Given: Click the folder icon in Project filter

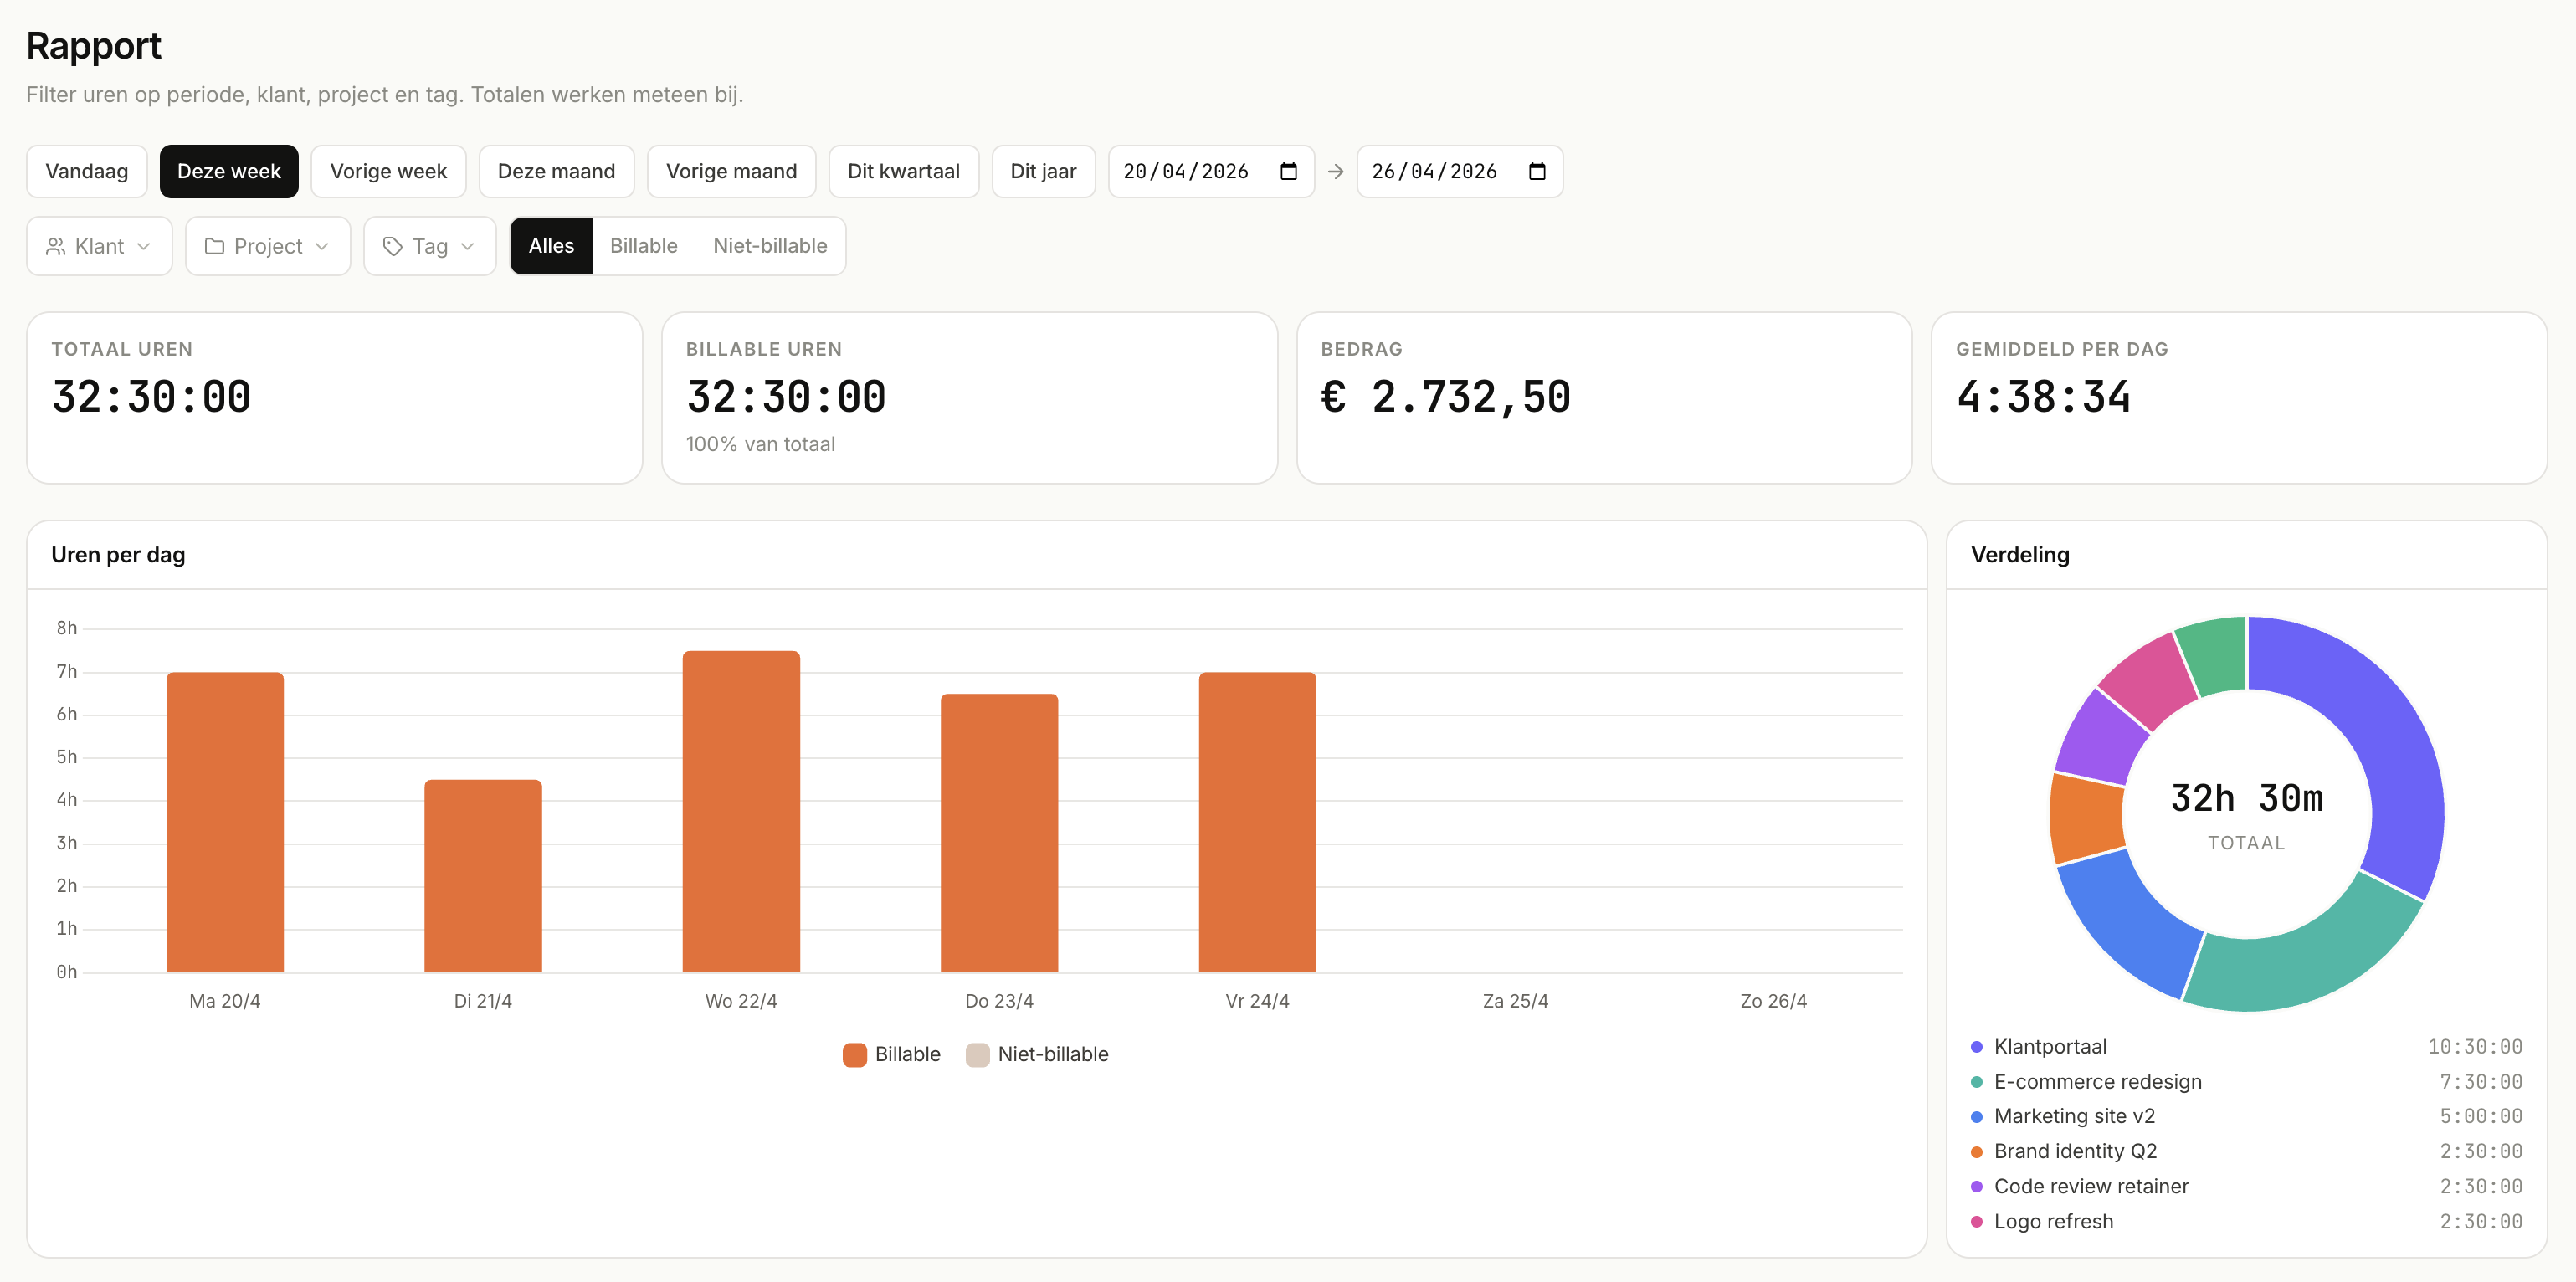Looking at the screenshot, I should click(214, 246).
